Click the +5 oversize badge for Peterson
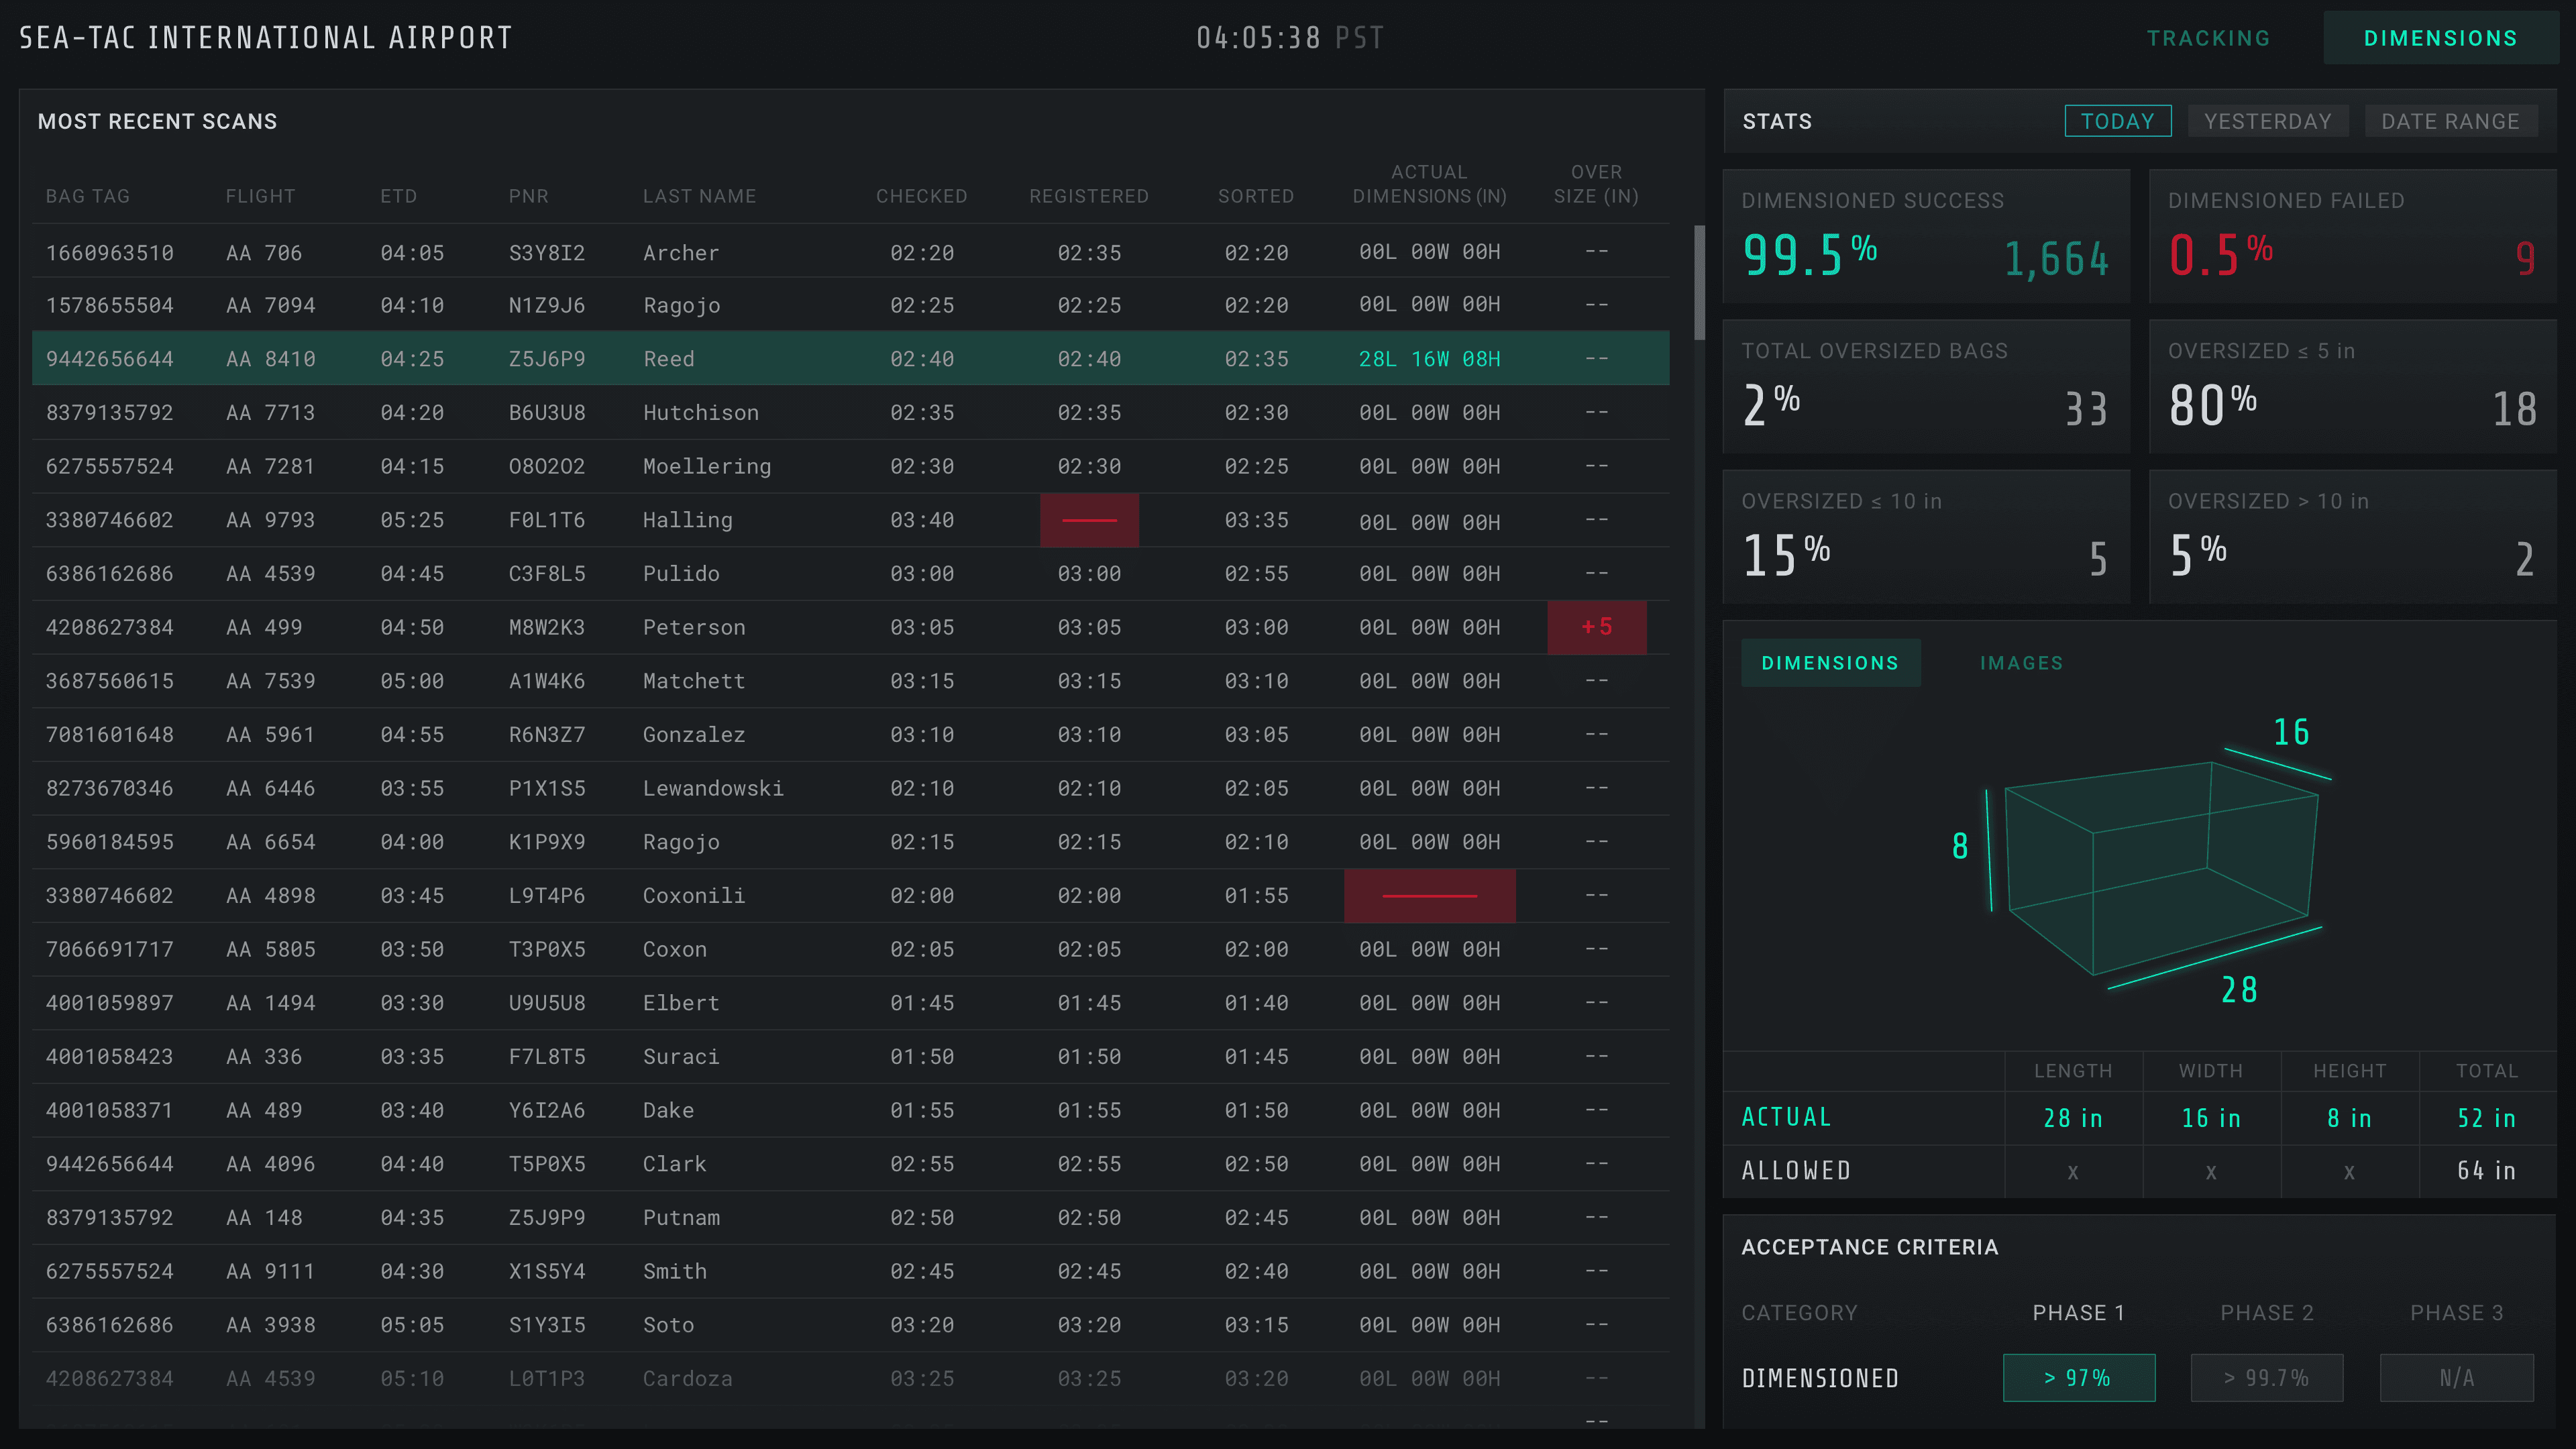The height and width of the screenshot is (1449, 2576). (x=1596, y=627)
